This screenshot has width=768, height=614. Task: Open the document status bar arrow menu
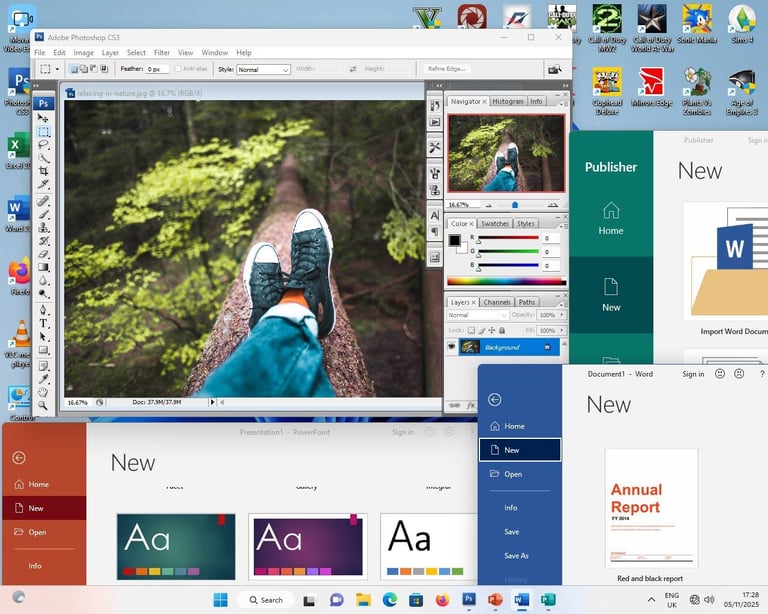tap(212, 402)
